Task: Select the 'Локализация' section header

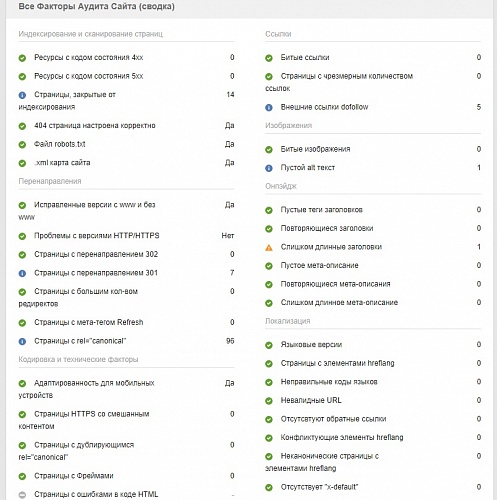Action: [288, 321]
